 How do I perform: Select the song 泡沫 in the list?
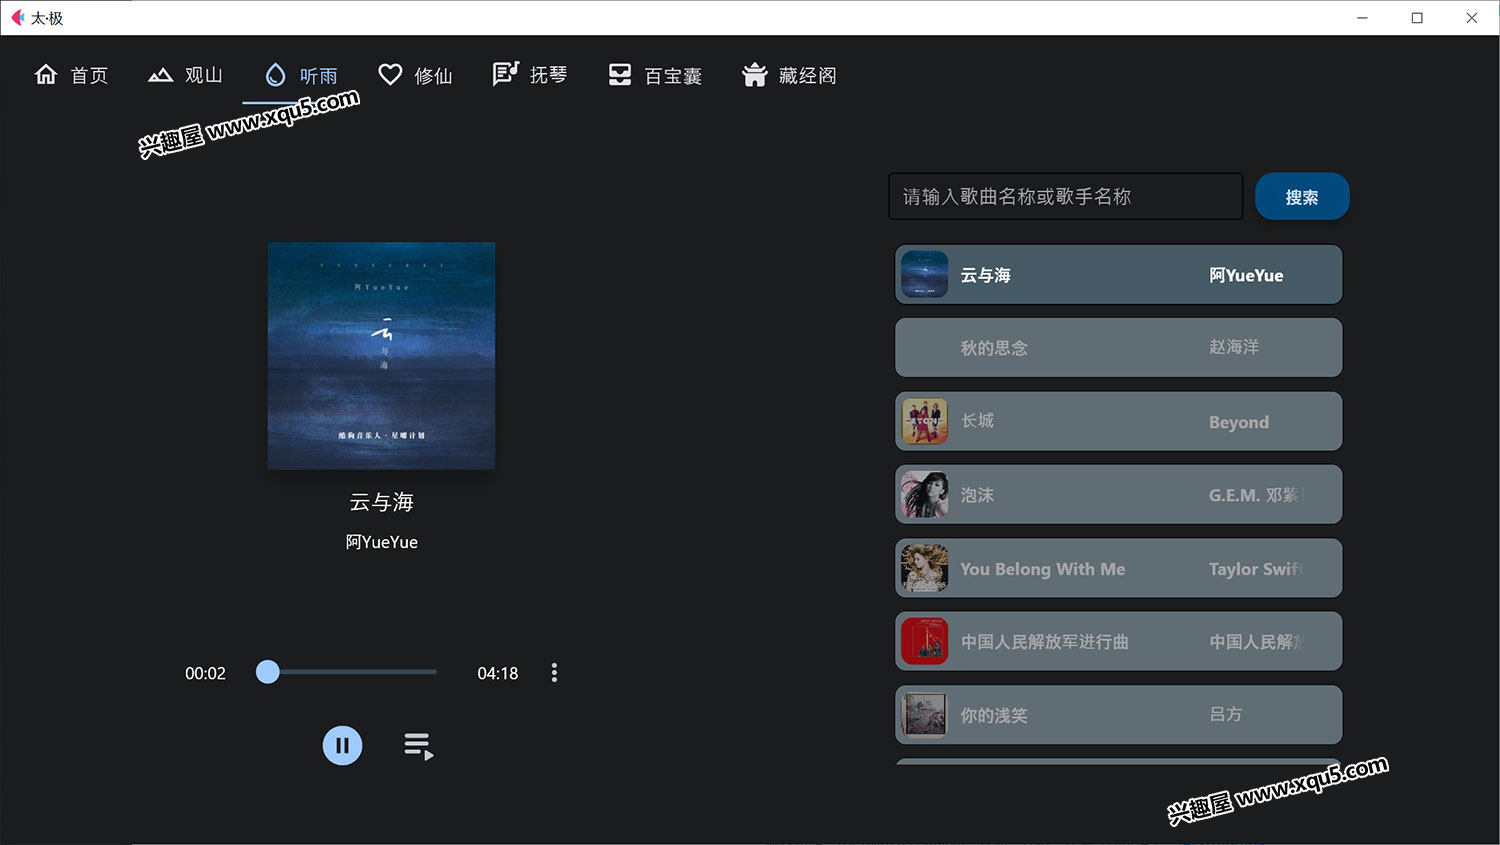[1118, 494]
